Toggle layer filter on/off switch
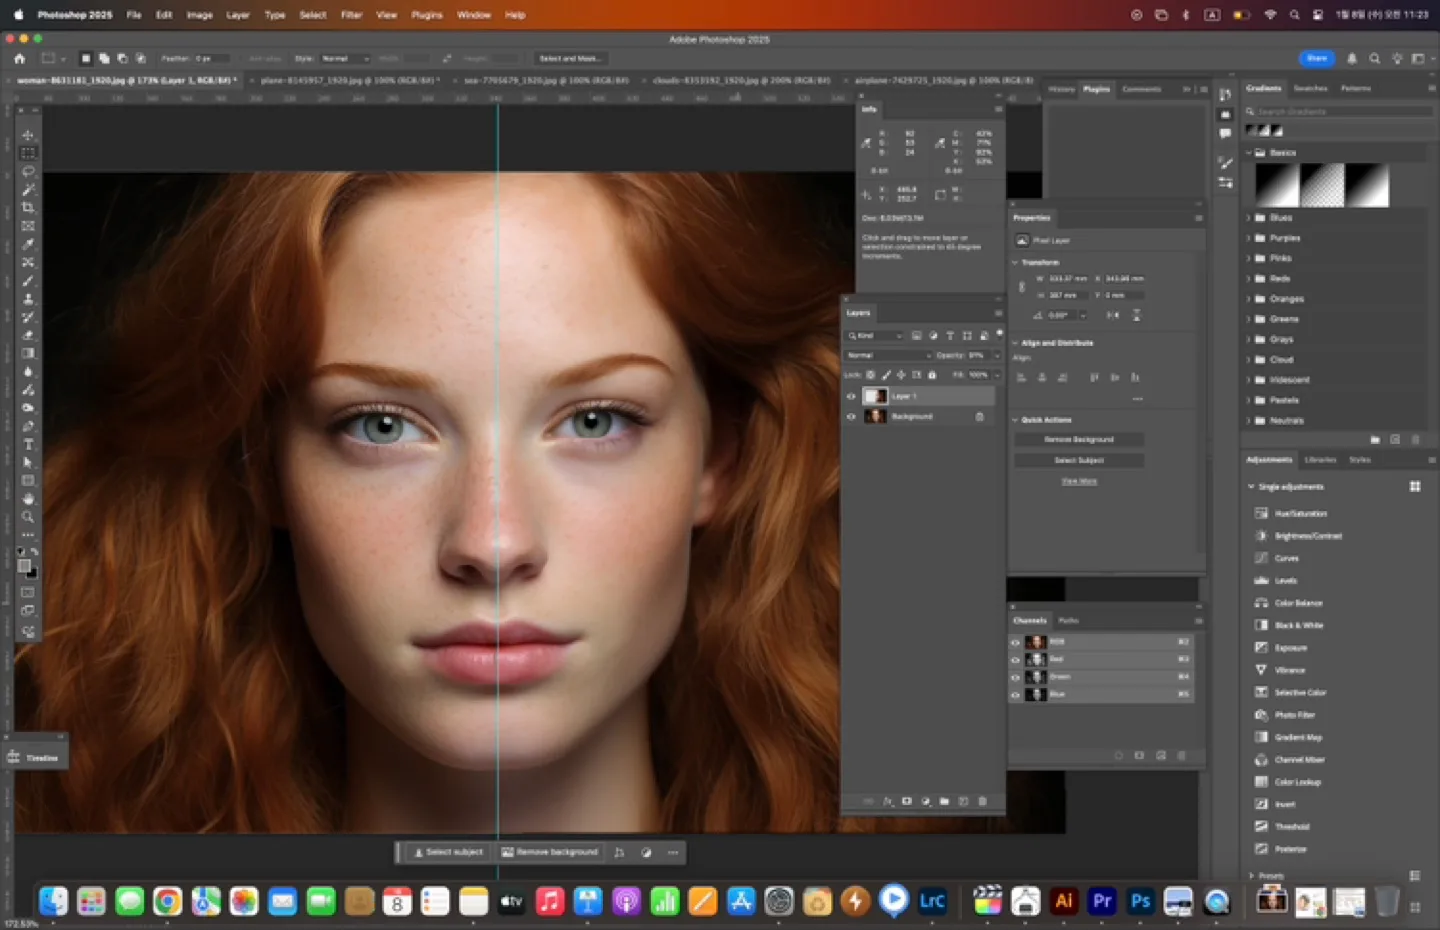Screen dimensions: 1440x930 [999, 334]
